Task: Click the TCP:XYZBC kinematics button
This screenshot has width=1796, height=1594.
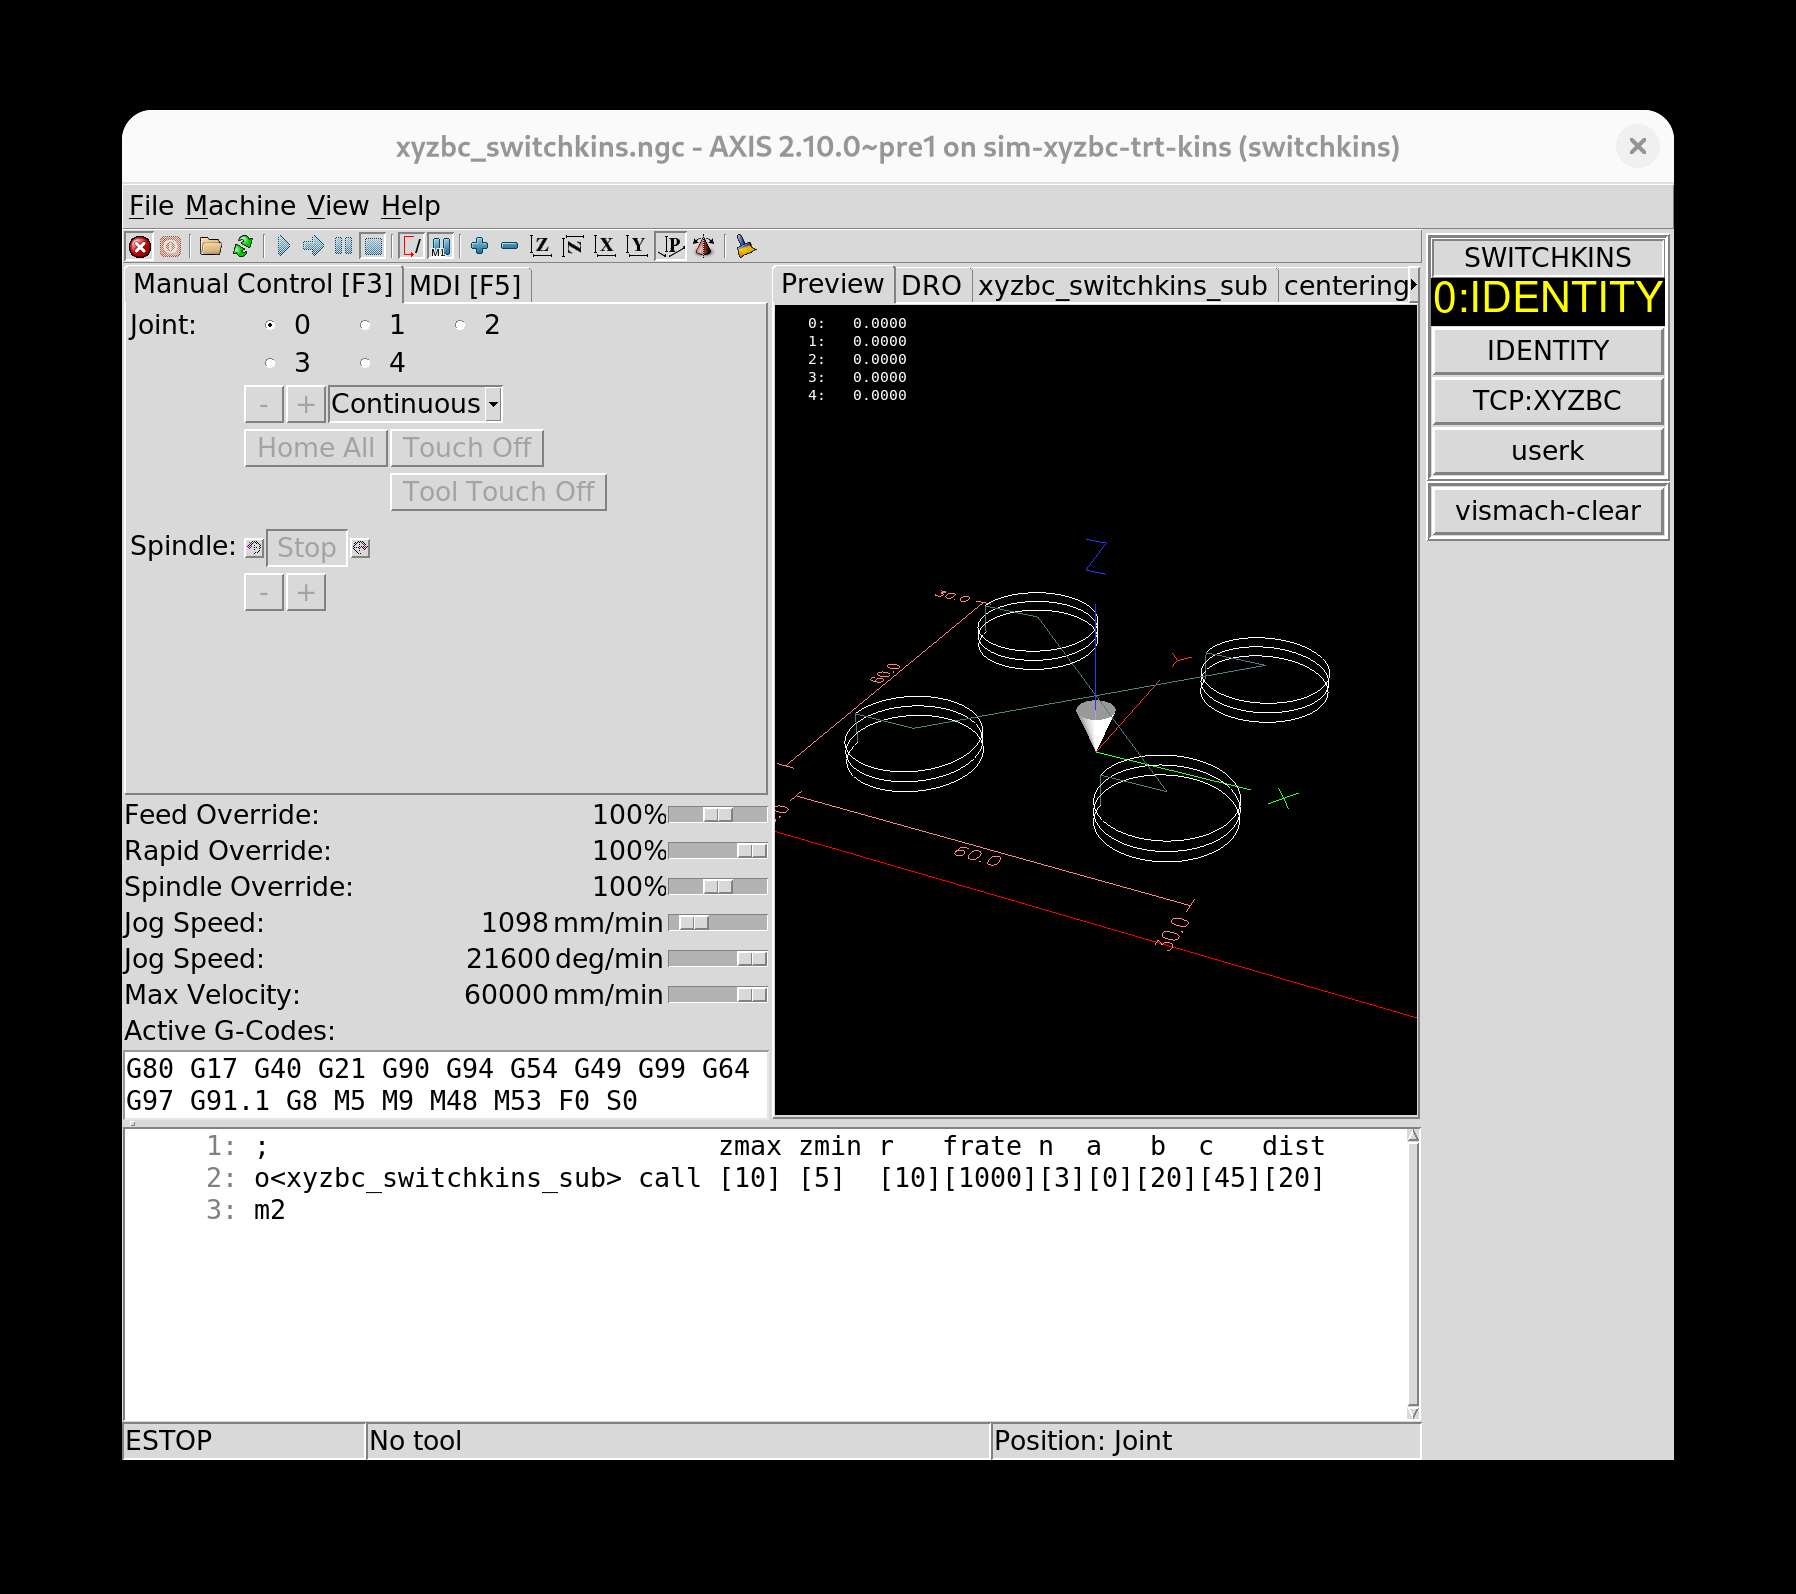Action: pos(1548,401)
